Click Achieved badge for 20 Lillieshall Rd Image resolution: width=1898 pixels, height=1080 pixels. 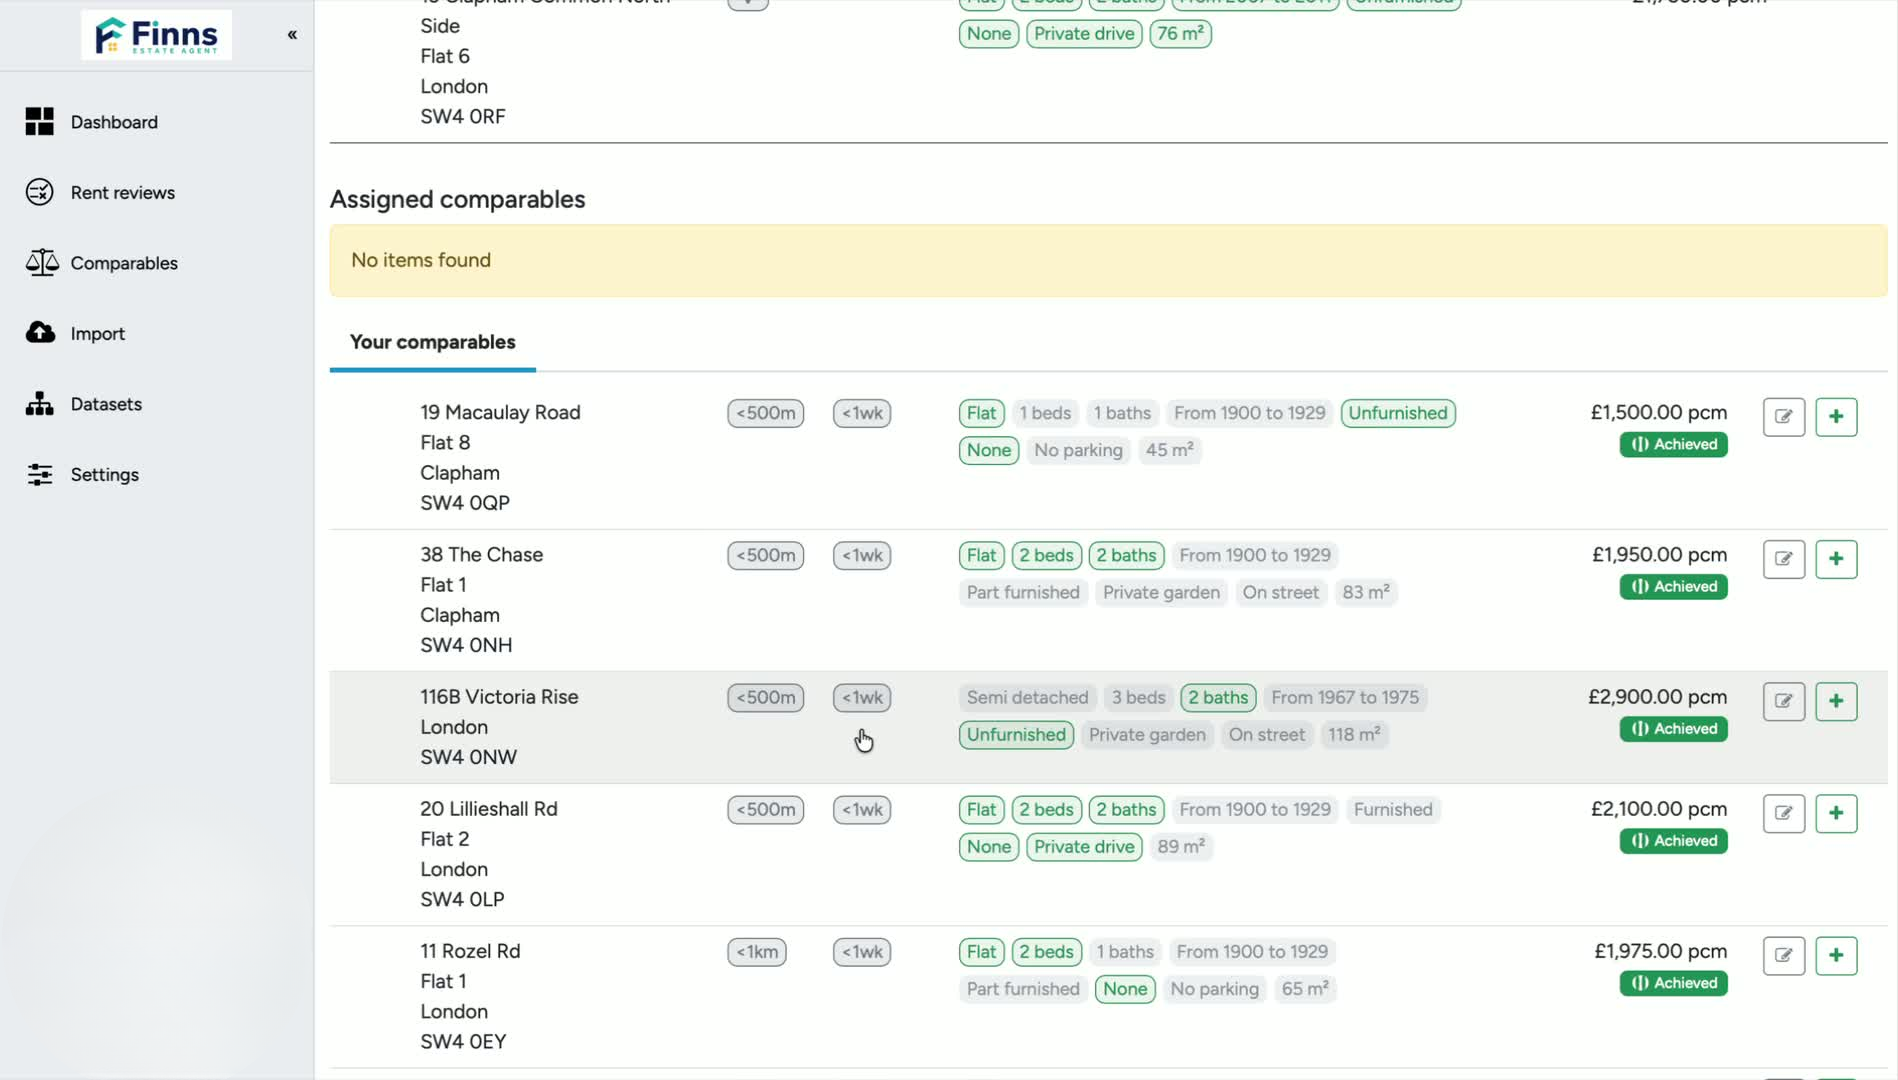tap(1673, 840)
